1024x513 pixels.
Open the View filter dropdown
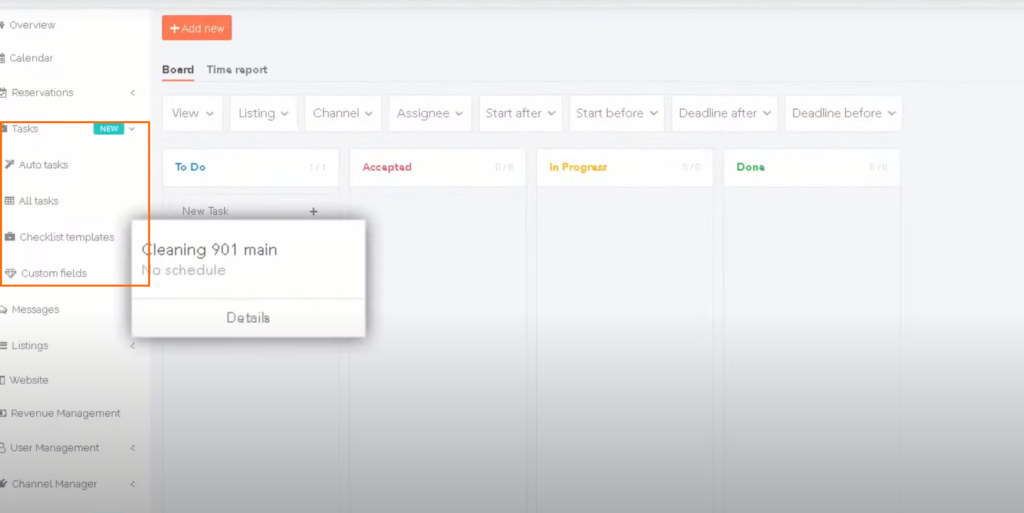pos(193,113)
